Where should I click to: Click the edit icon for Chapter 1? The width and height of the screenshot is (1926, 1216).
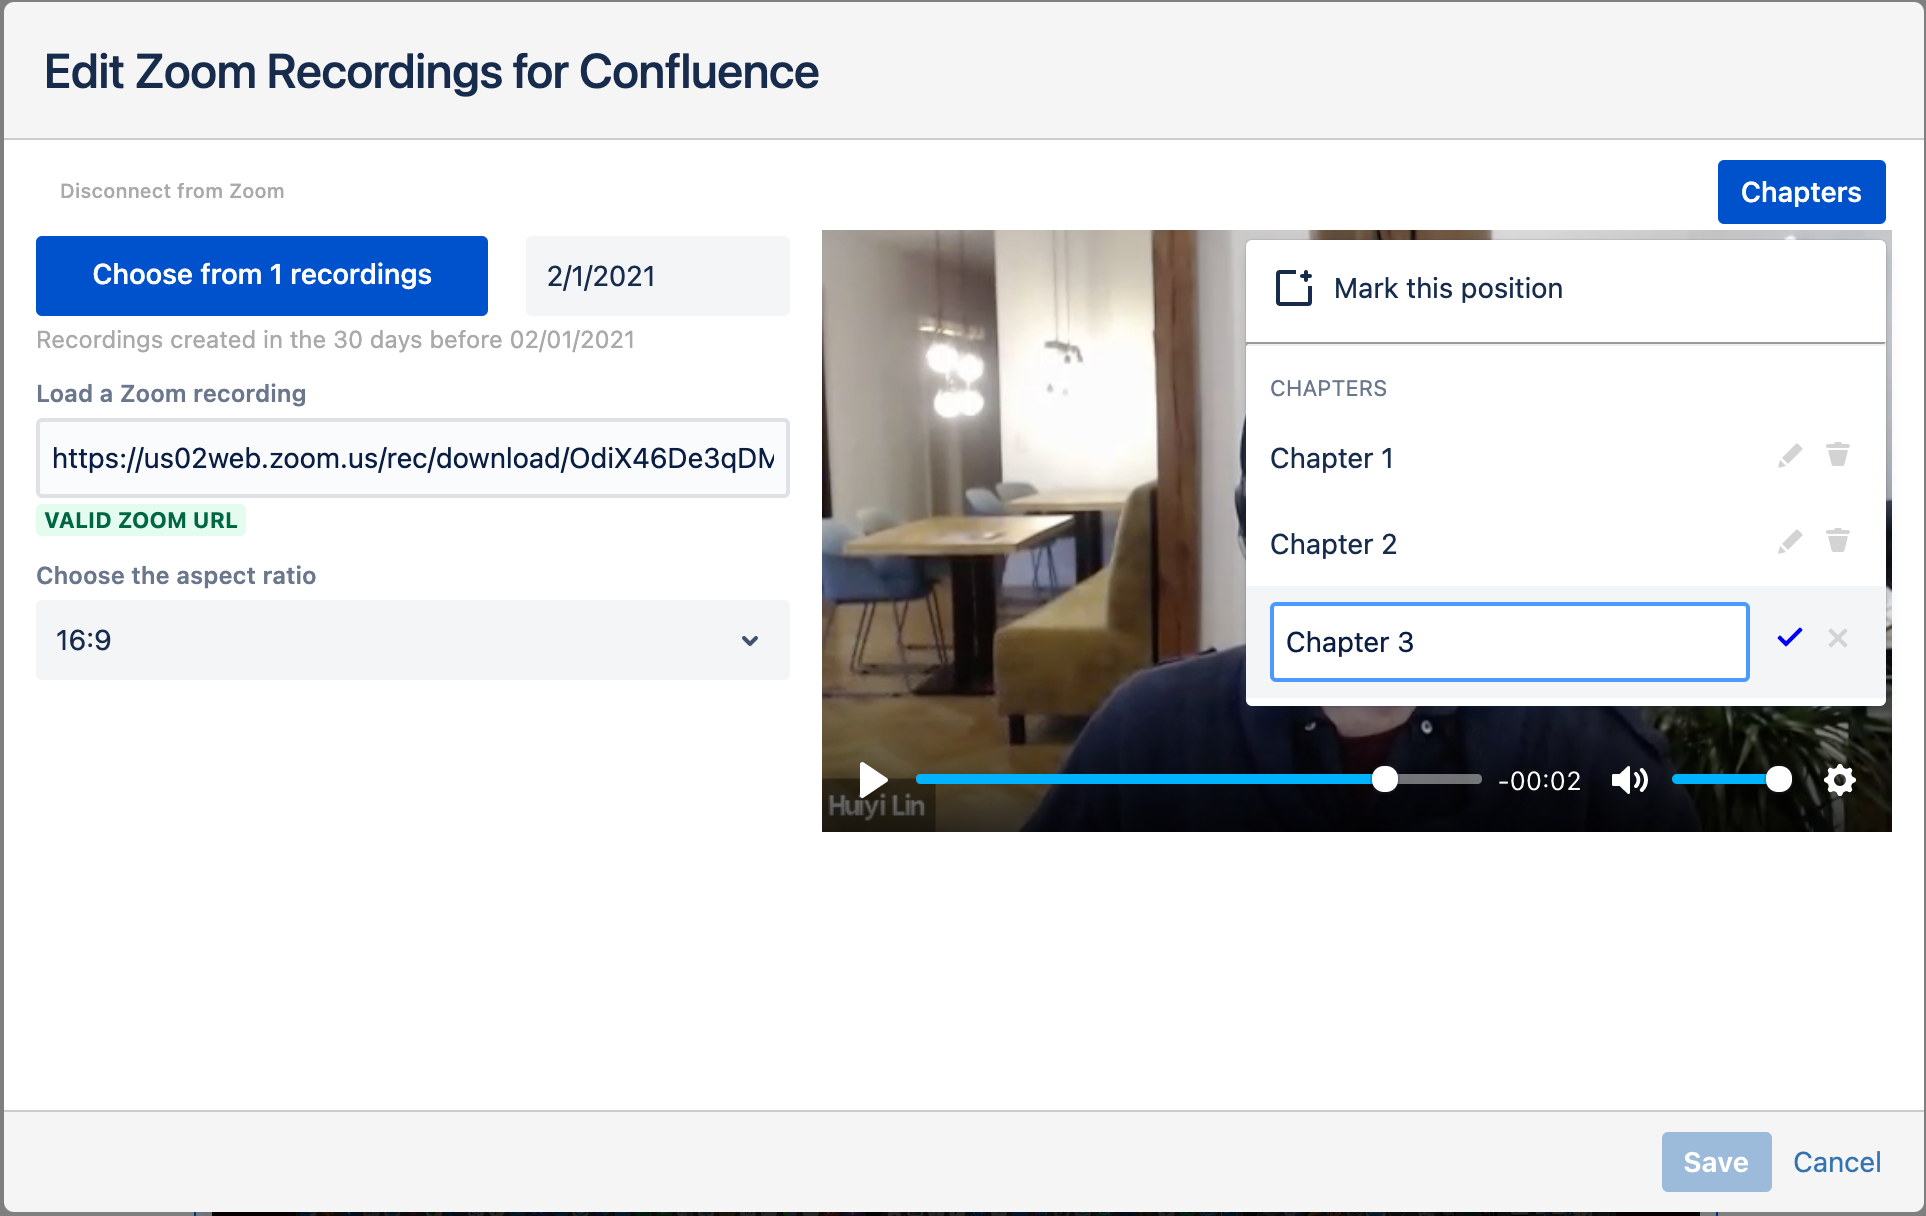click(1790, 455)
